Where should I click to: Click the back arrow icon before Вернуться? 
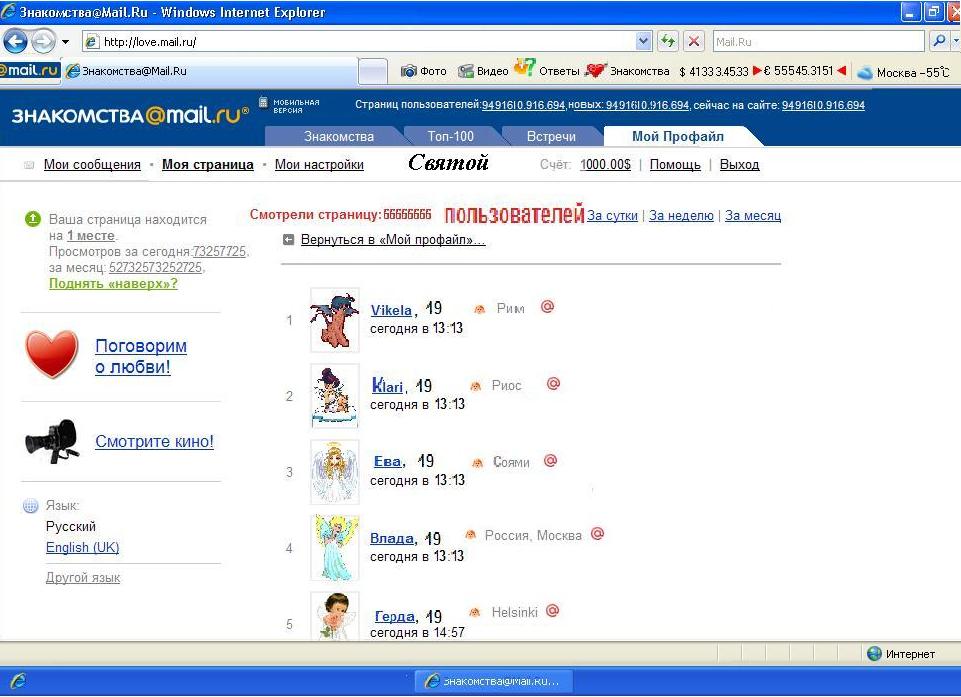pyautogui.click(x=289, y=240)
